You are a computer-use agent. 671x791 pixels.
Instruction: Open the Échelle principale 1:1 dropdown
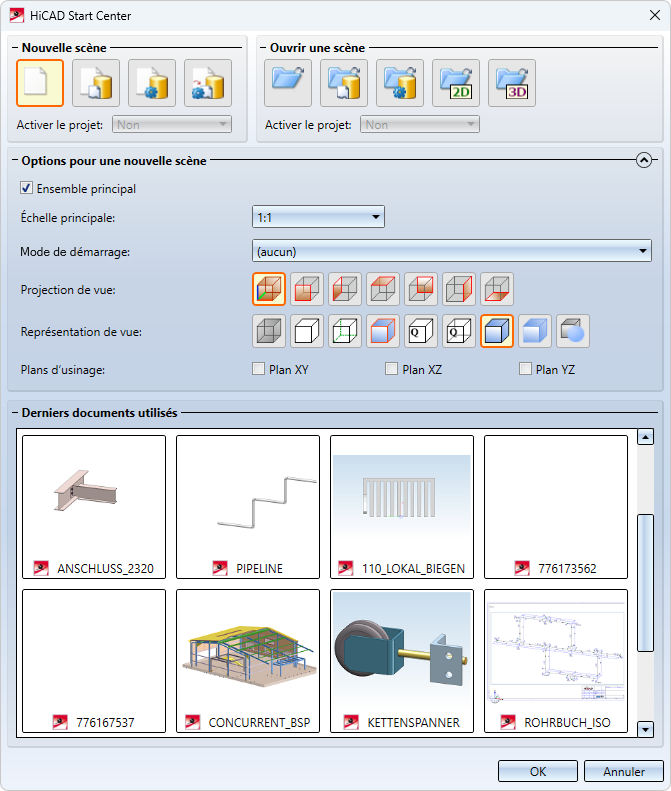[x=318, y=217]
